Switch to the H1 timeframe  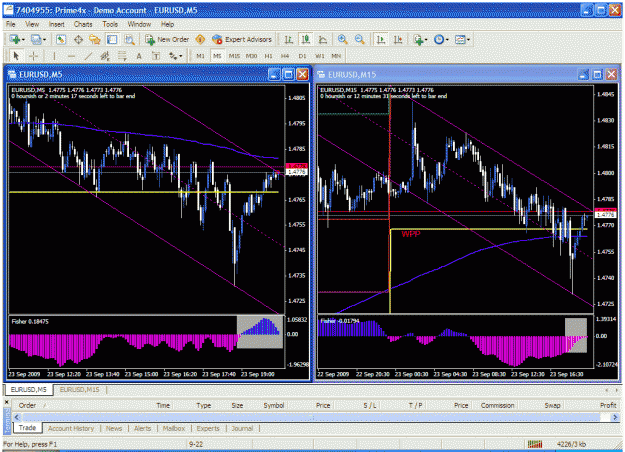click(269, 56)
